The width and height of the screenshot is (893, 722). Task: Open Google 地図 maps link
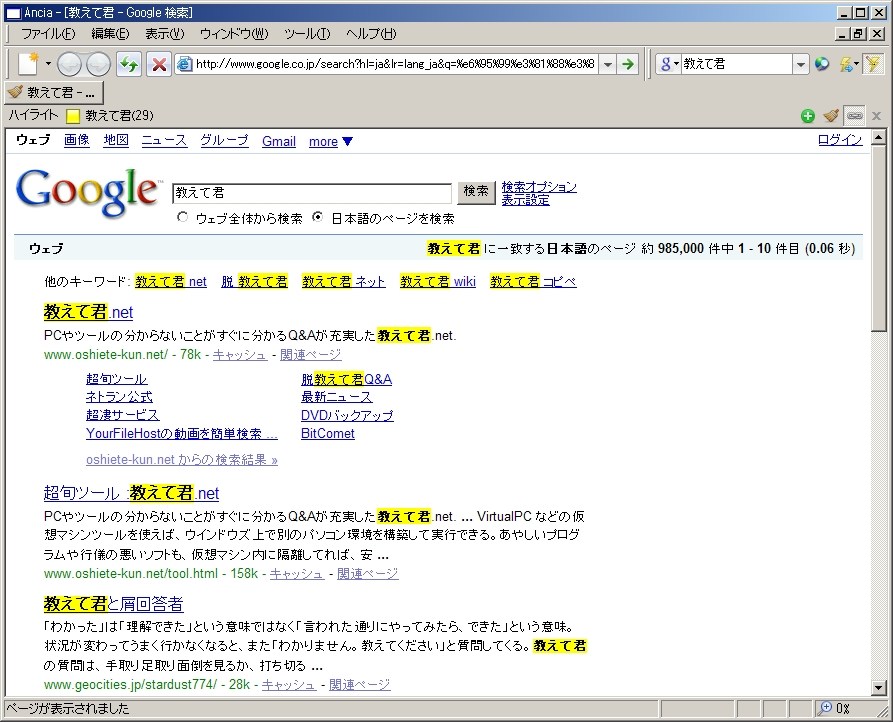(x=116, y=141)
